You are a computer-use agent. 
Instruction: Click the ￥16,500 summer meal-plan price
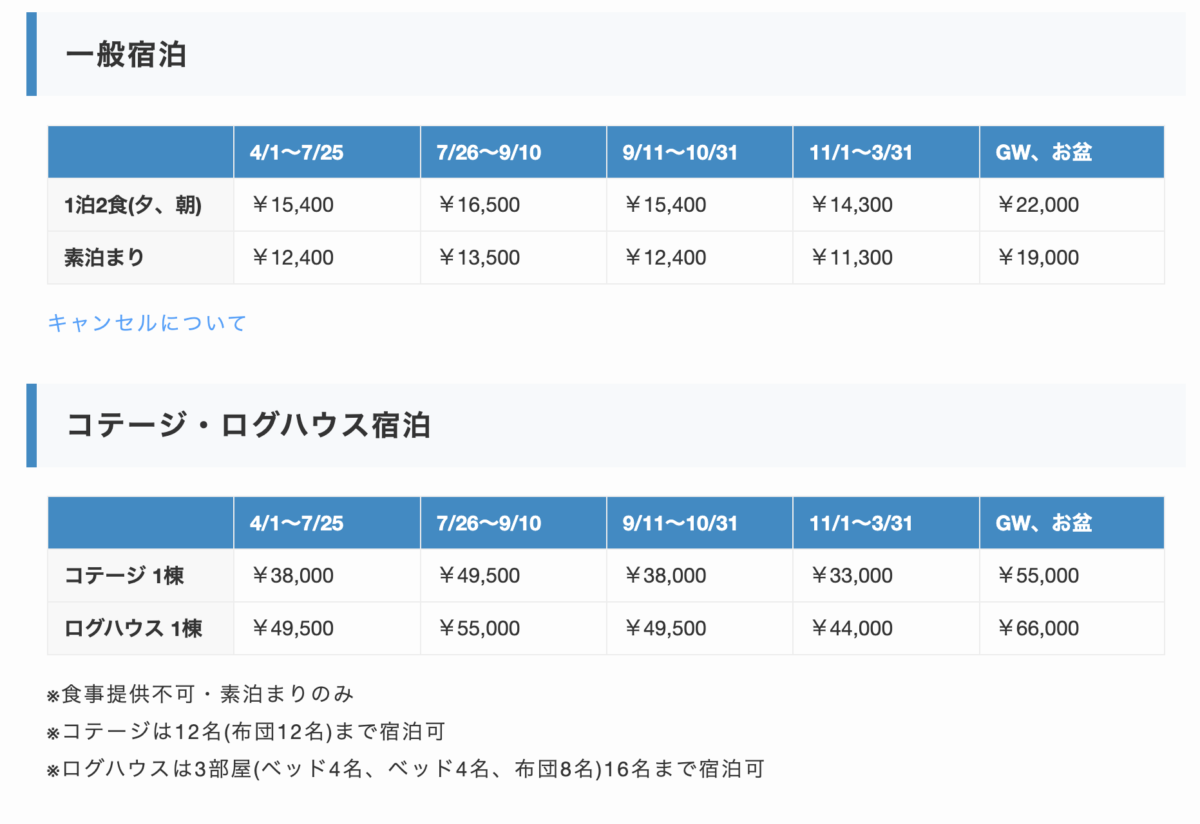click(x=479, y=205)
